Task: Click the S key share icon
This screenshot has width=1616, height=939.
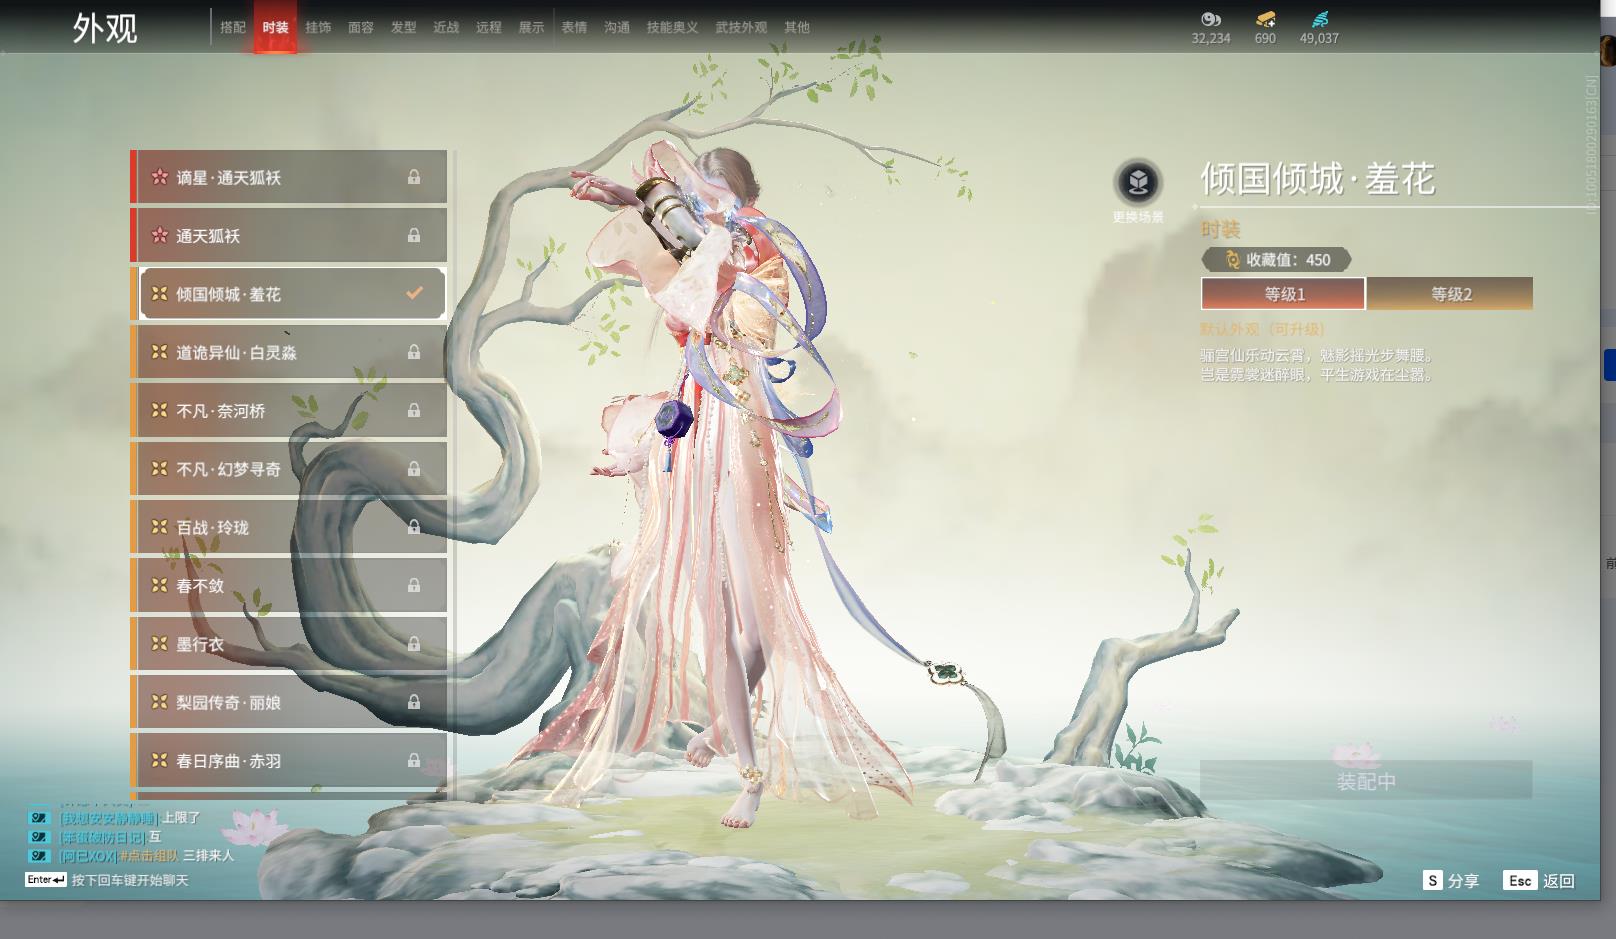Action: coord(1433,880)
